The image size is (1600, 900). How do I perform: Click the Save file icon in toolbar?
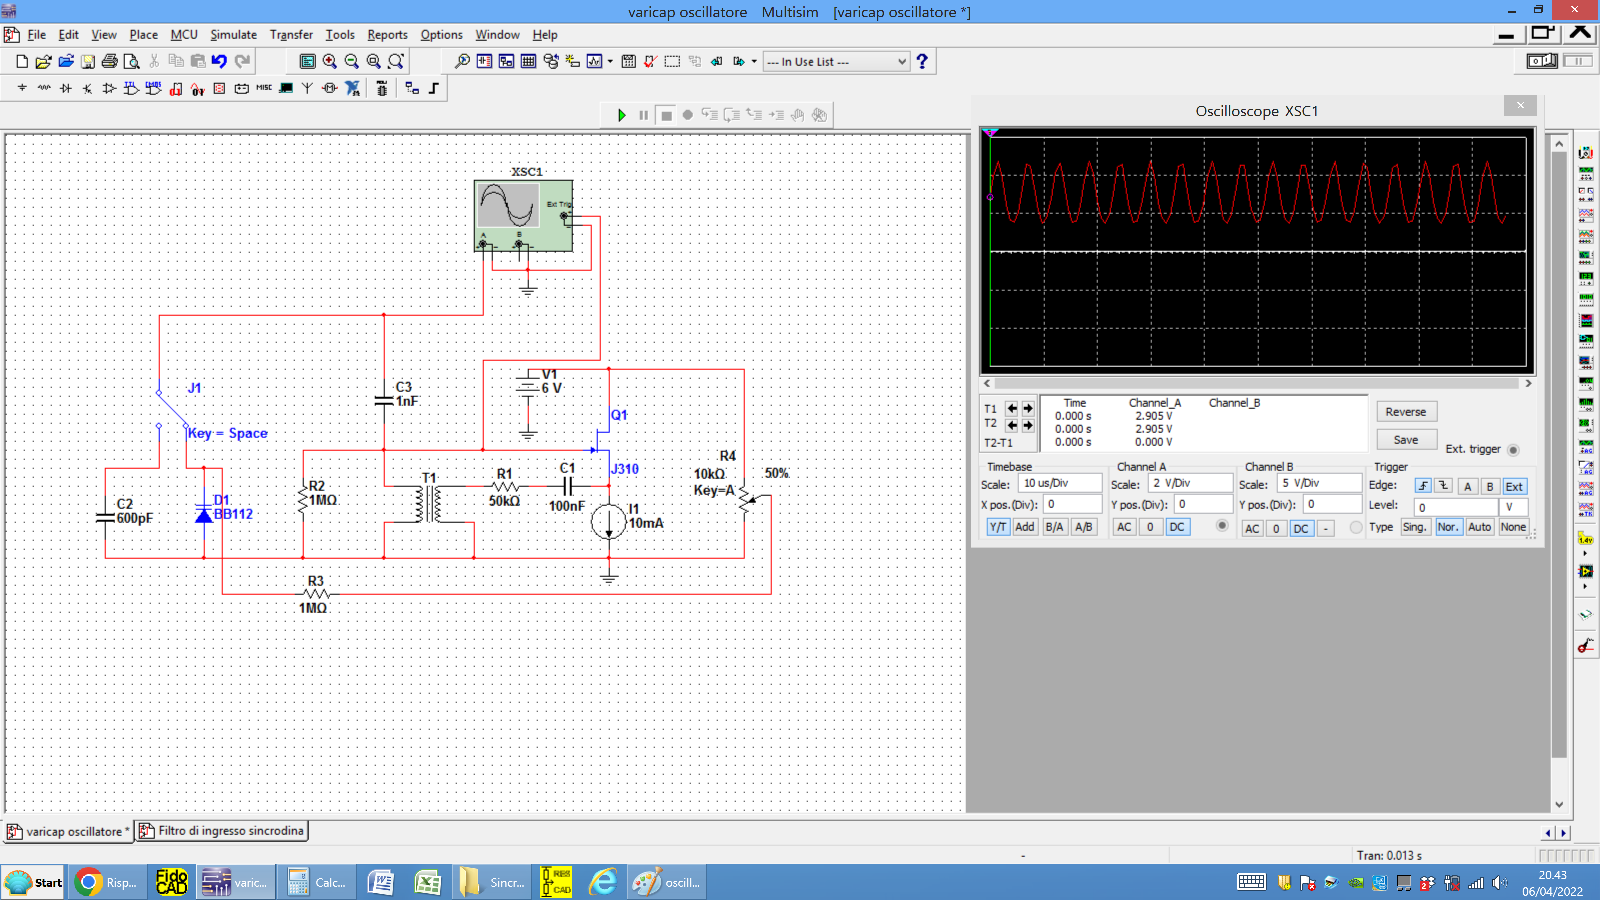pyautogui.click(x=88, y=62)
